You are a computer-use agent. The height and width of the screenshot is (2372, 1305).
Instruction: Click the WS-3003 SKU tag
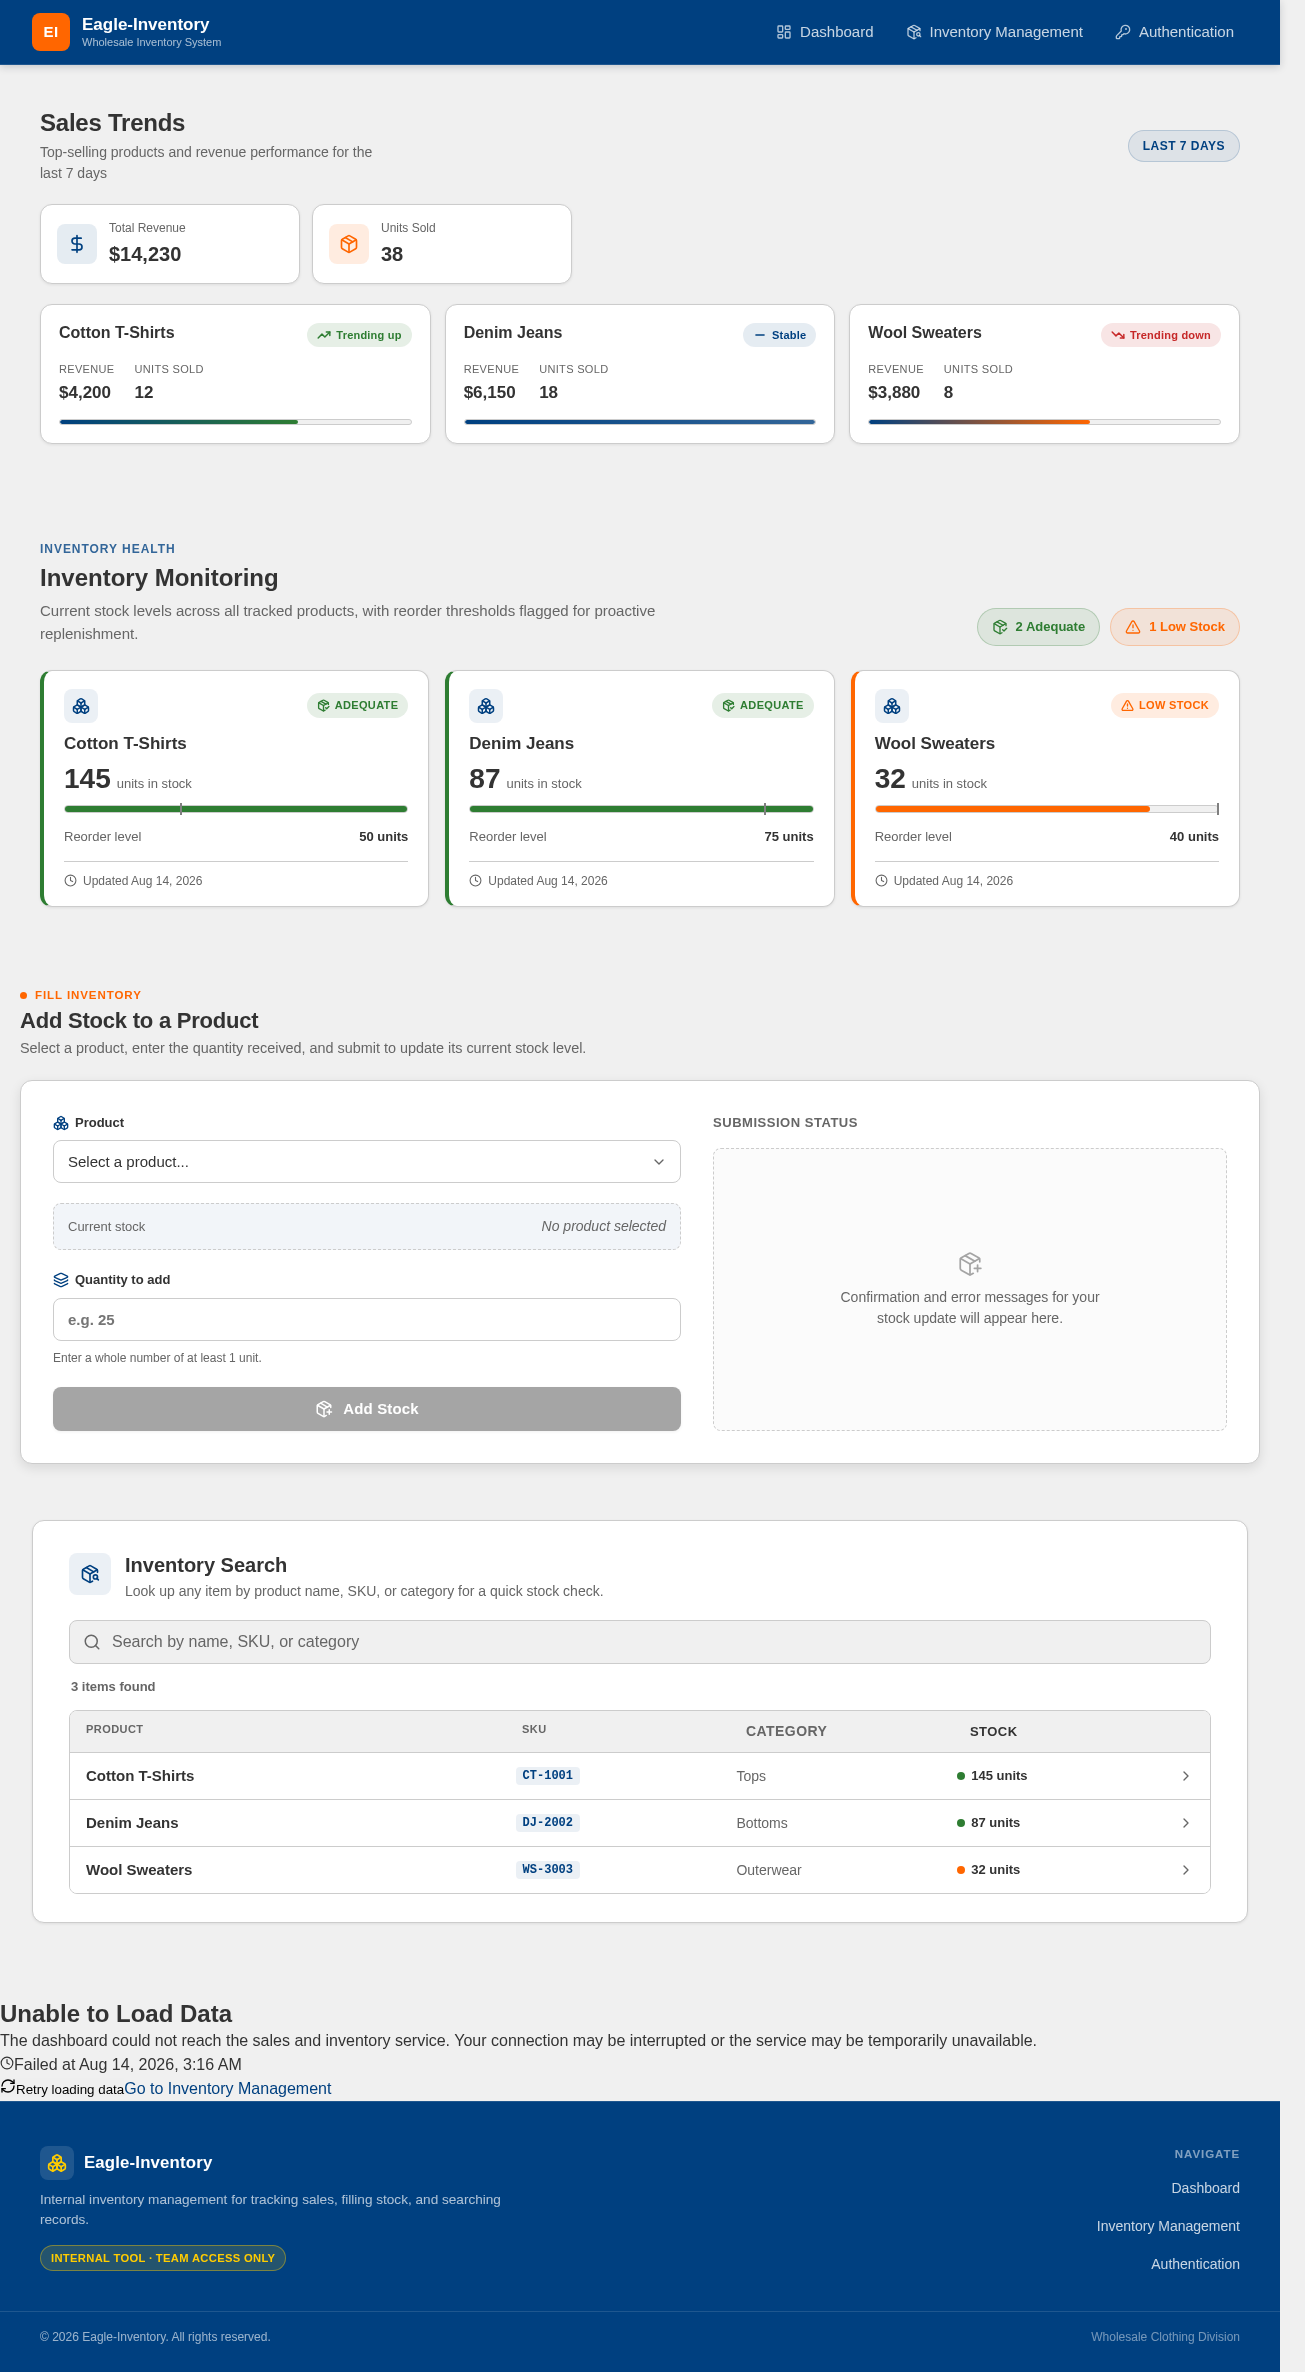[x=548, y=1870]
